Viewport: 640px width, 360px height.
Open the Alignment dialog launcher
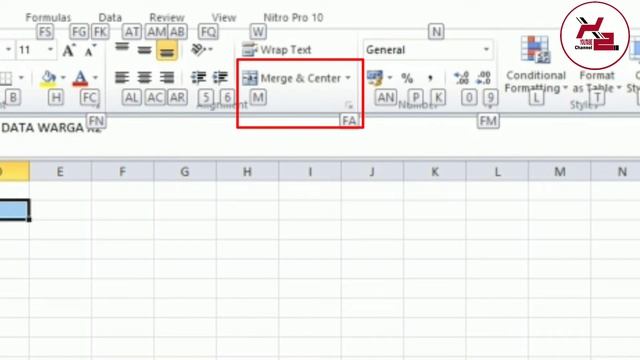coord(349,106)
